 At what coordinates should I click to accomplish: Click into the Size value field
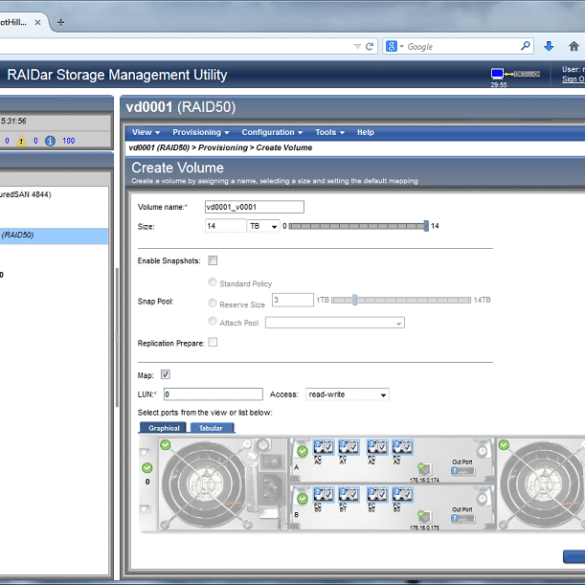coord(225,226)
